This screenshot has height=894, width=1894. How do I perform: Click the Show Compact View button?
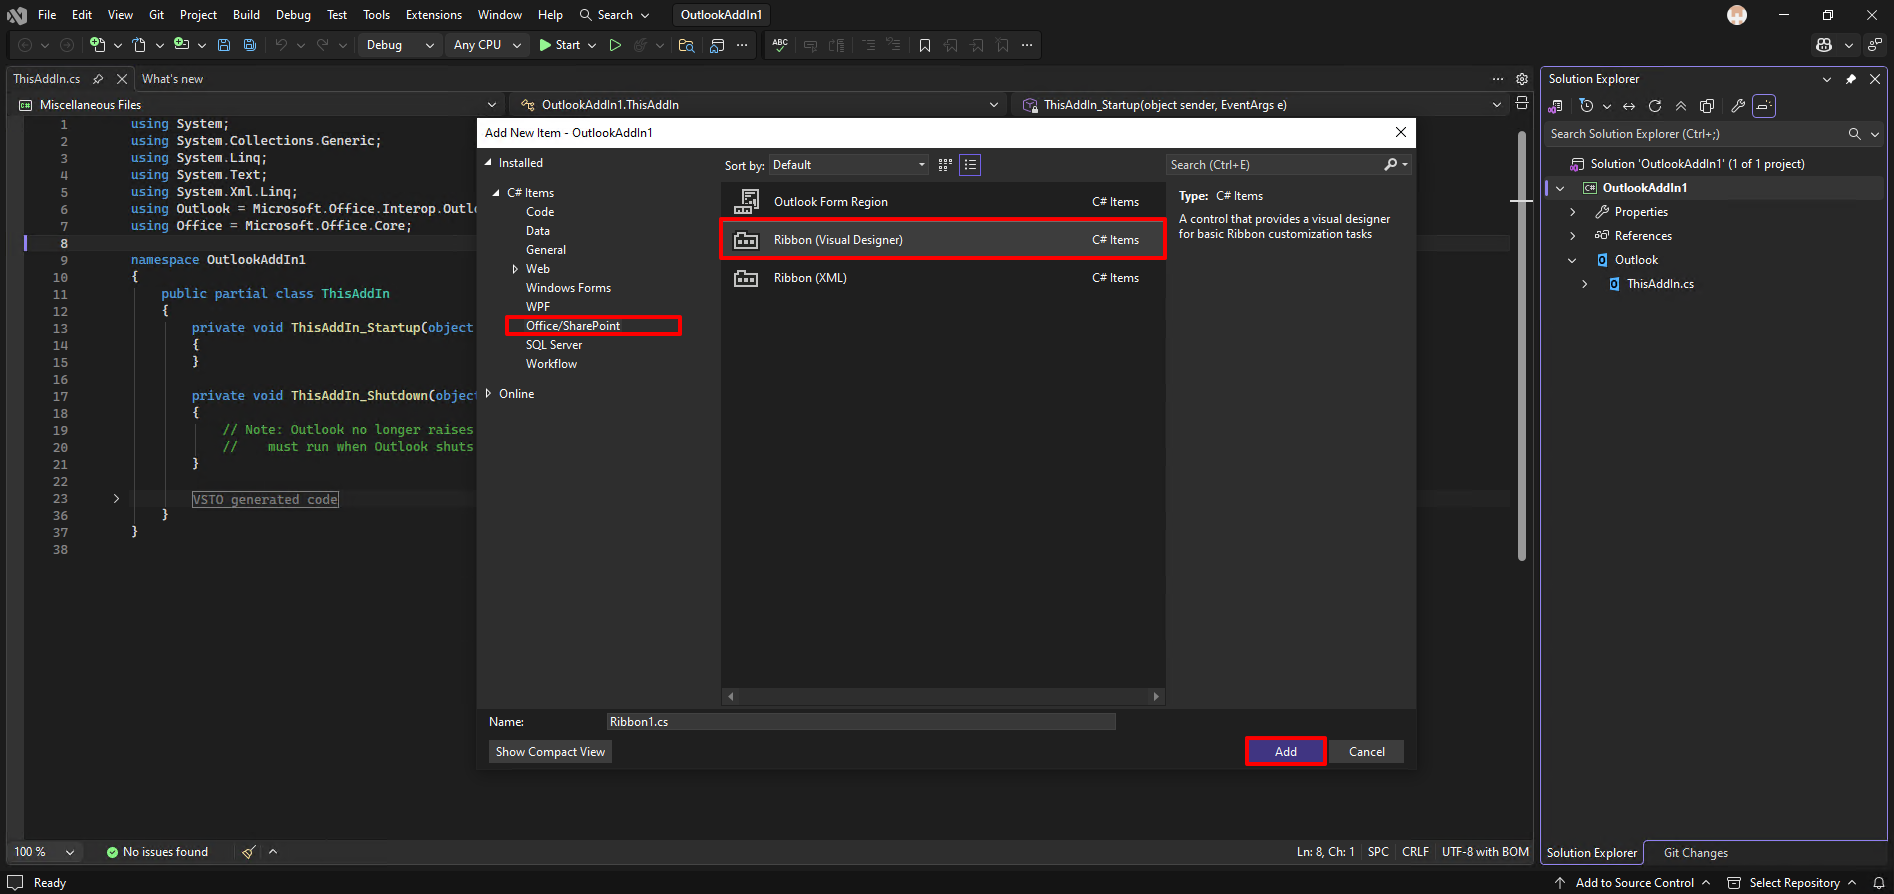[x=550, y=752]
